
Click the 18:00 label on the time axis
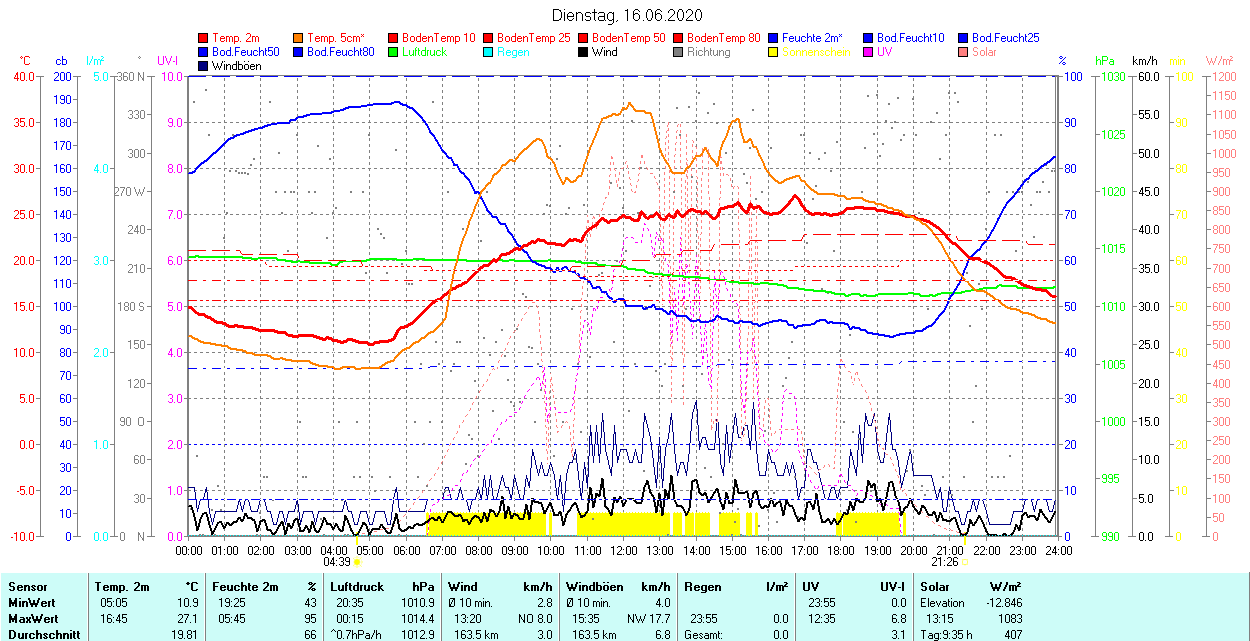(x=841, y=549)
